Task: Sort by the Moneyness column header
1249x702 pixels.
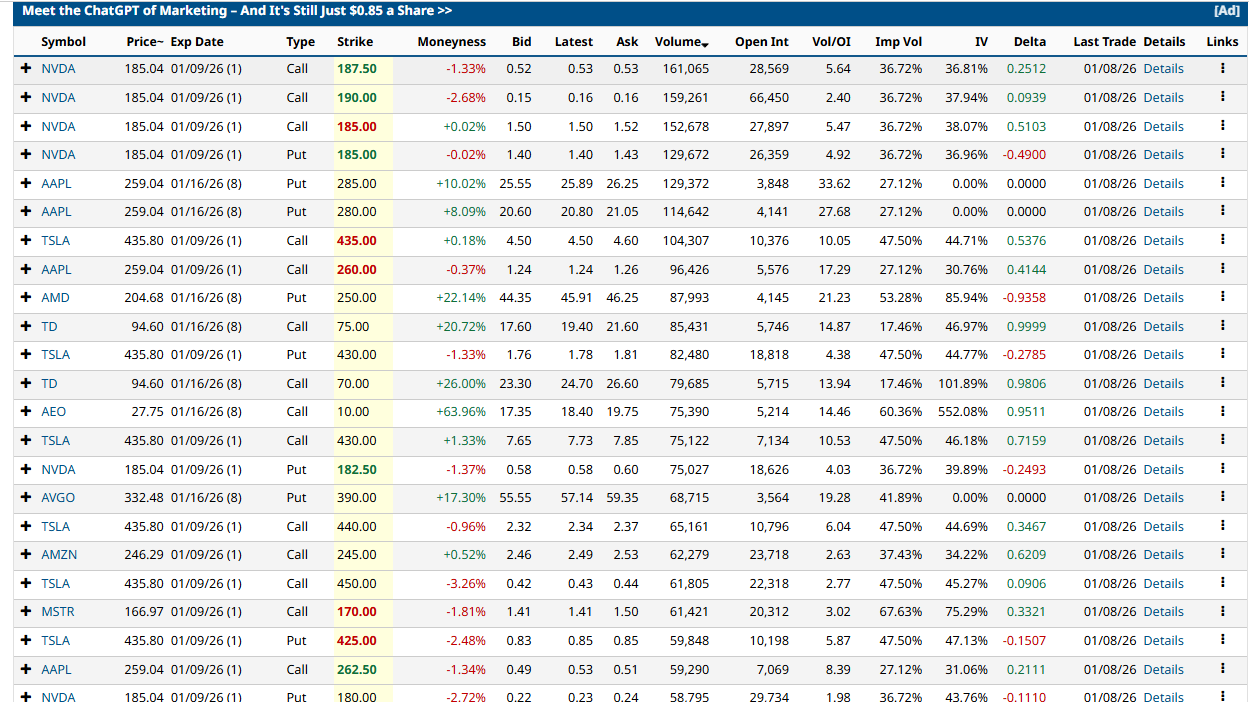Action: 451,42
